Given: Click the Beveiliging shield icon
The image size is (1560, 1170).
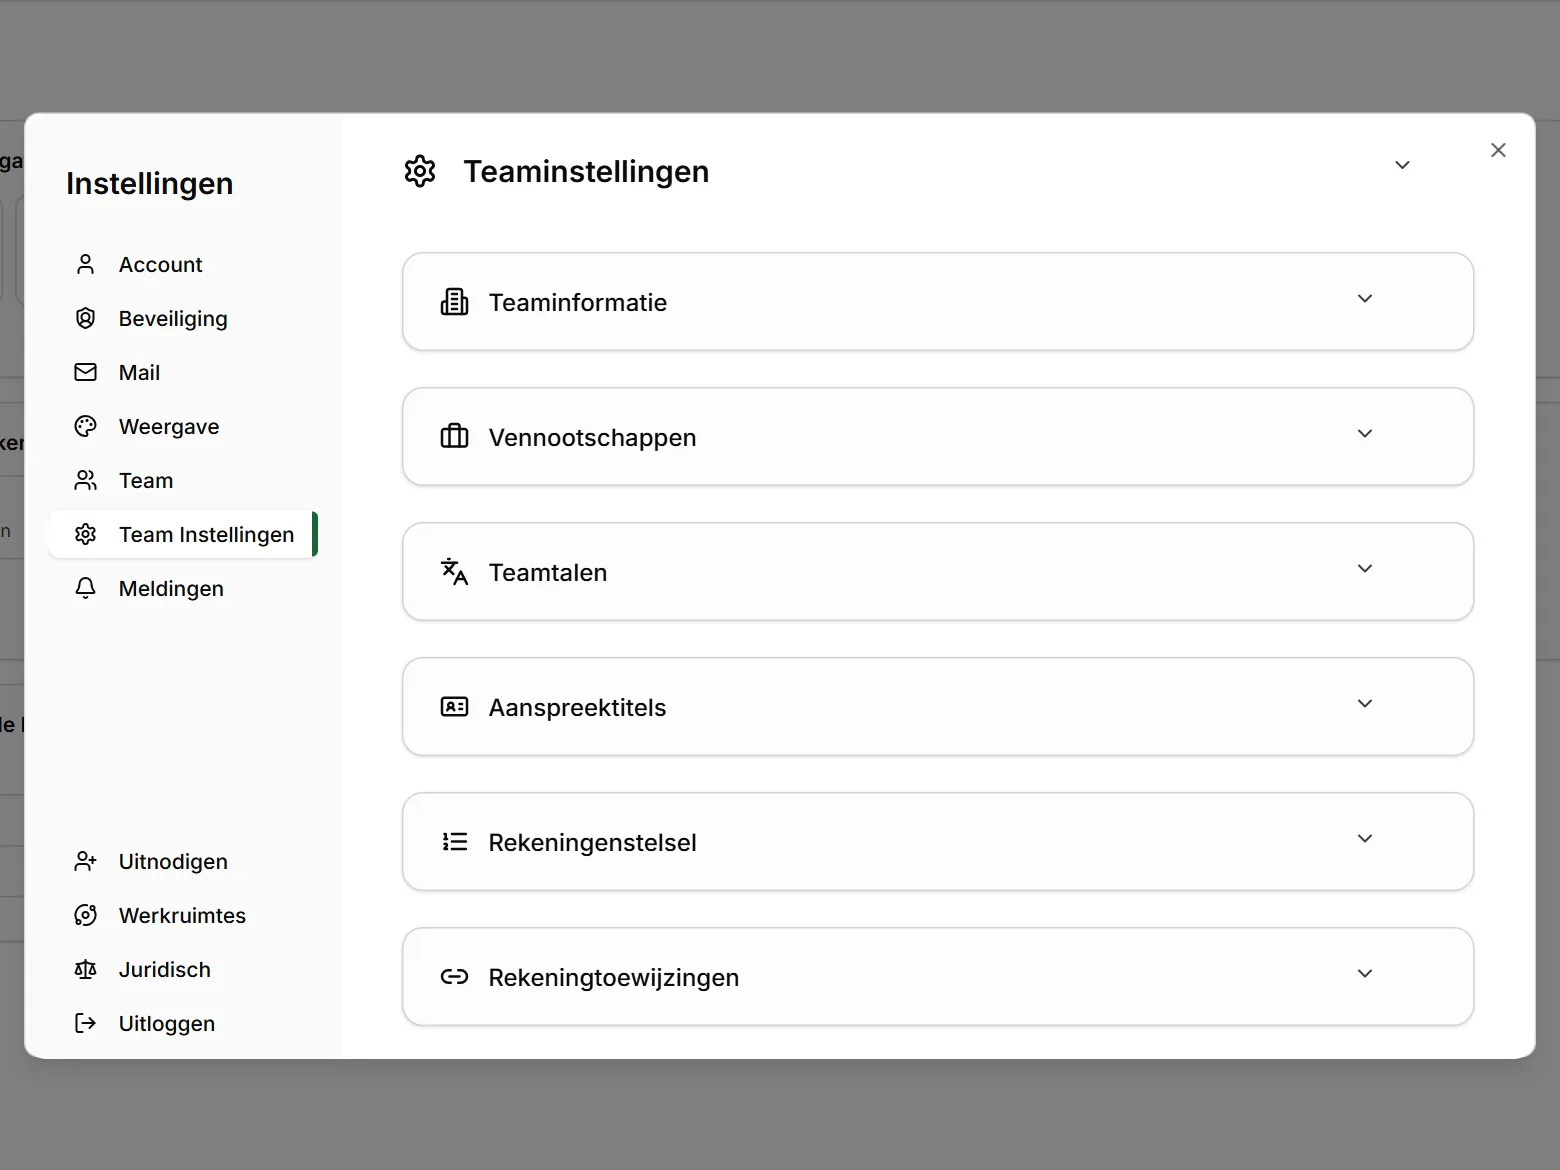Looking at the screenshot, I should (x=86, y=318).
